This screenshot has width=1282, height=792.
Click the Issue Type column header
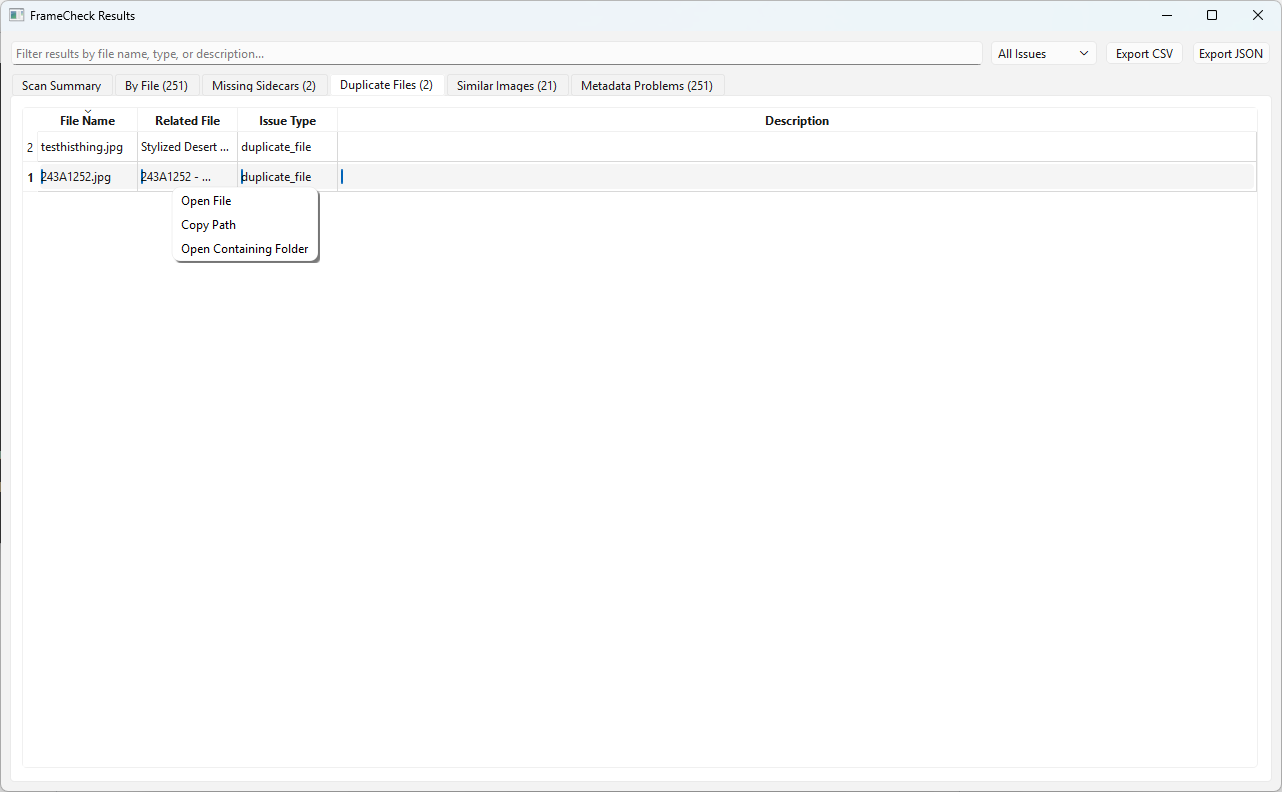coord(287,120)
